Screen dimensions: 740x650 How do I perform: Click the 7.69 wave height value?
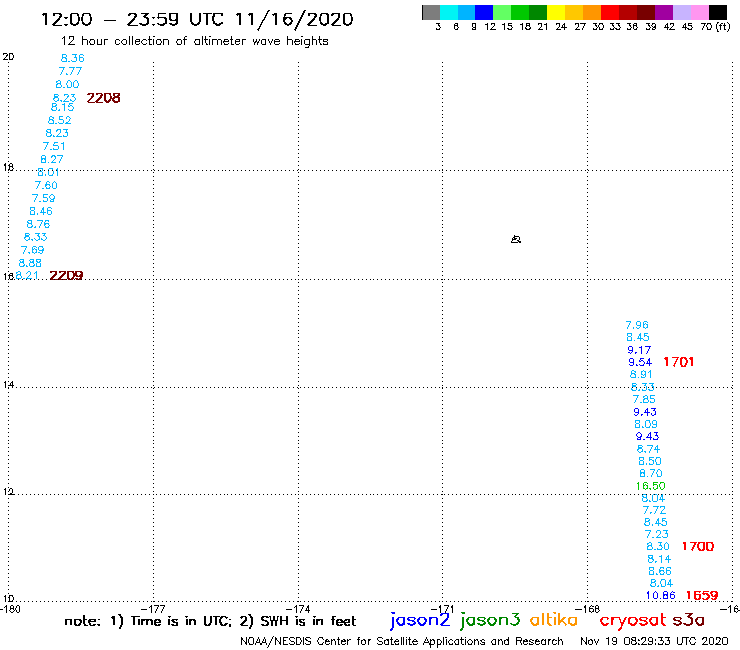33,250
